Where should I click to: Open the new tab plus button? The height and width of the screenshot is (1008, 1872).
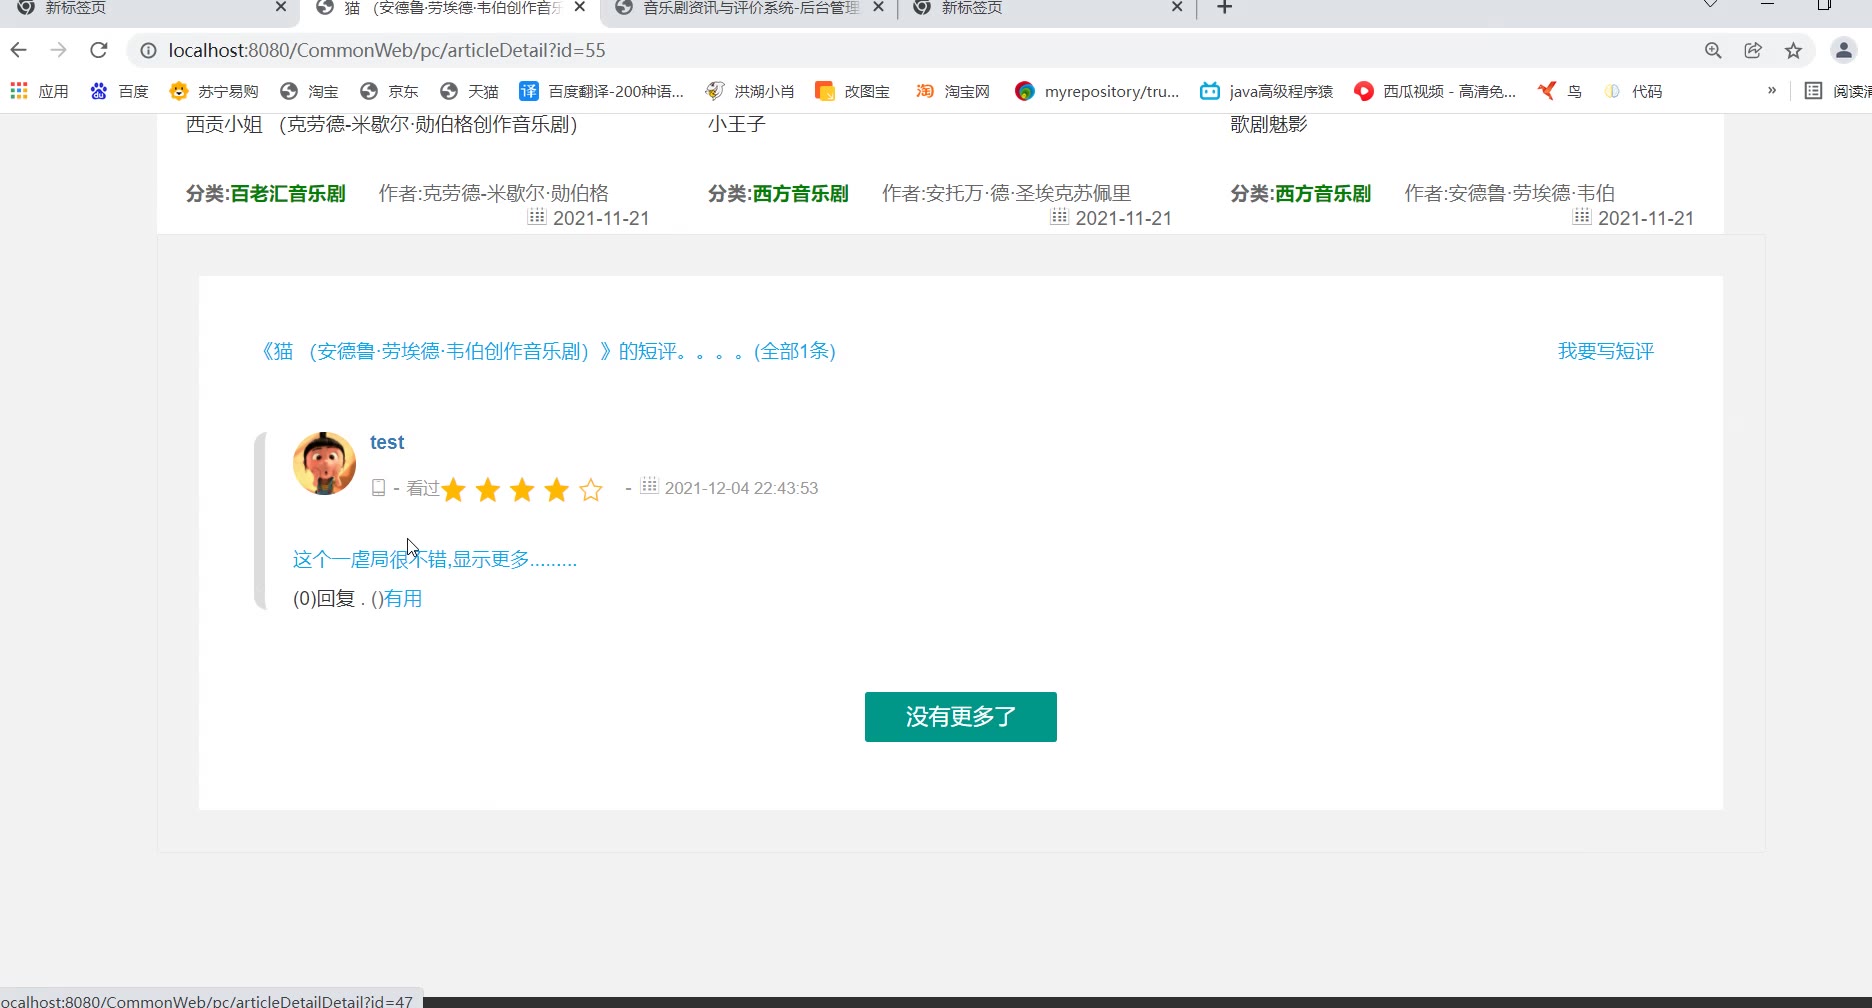1224,8
